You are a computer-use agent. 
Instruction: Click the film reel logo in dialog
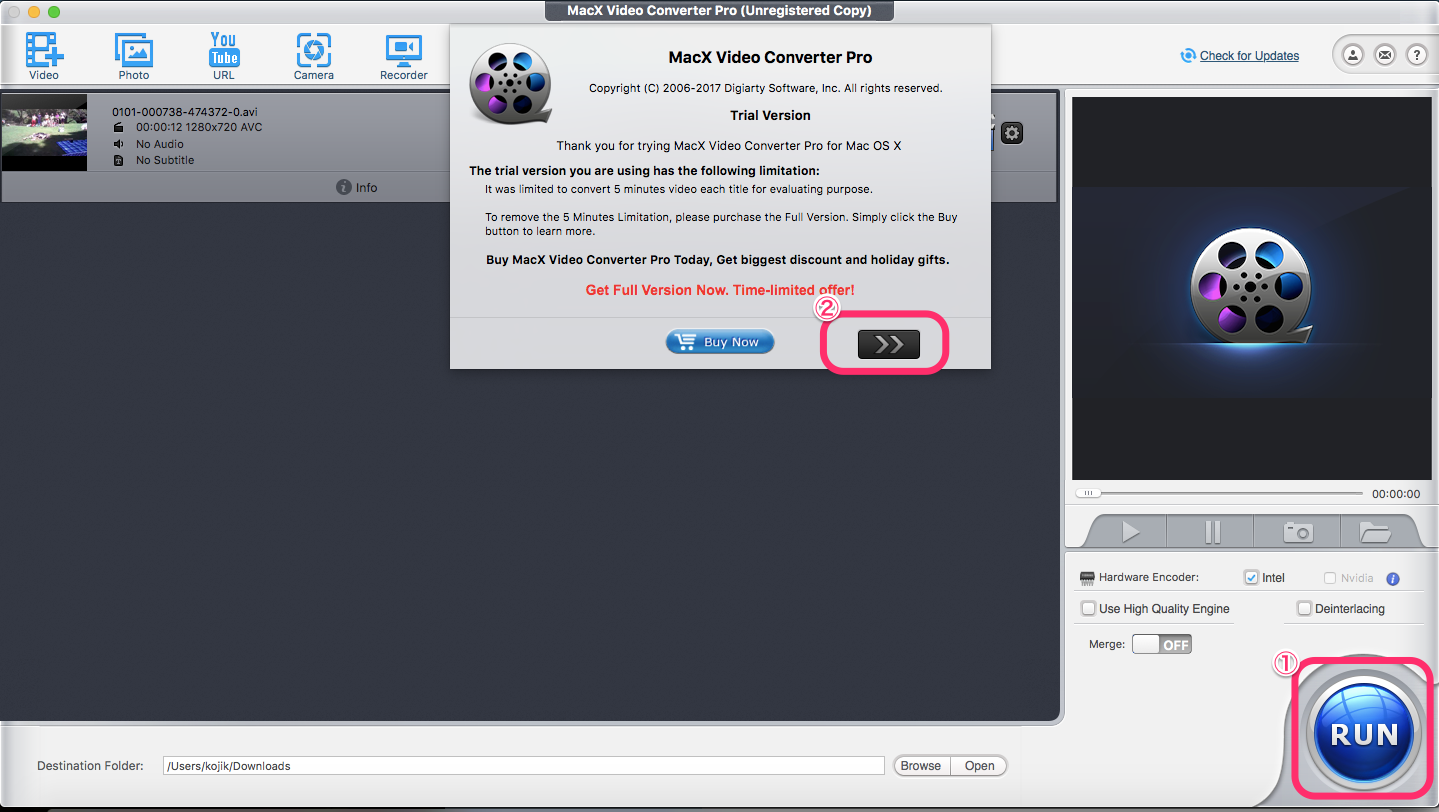click(510, 84)
